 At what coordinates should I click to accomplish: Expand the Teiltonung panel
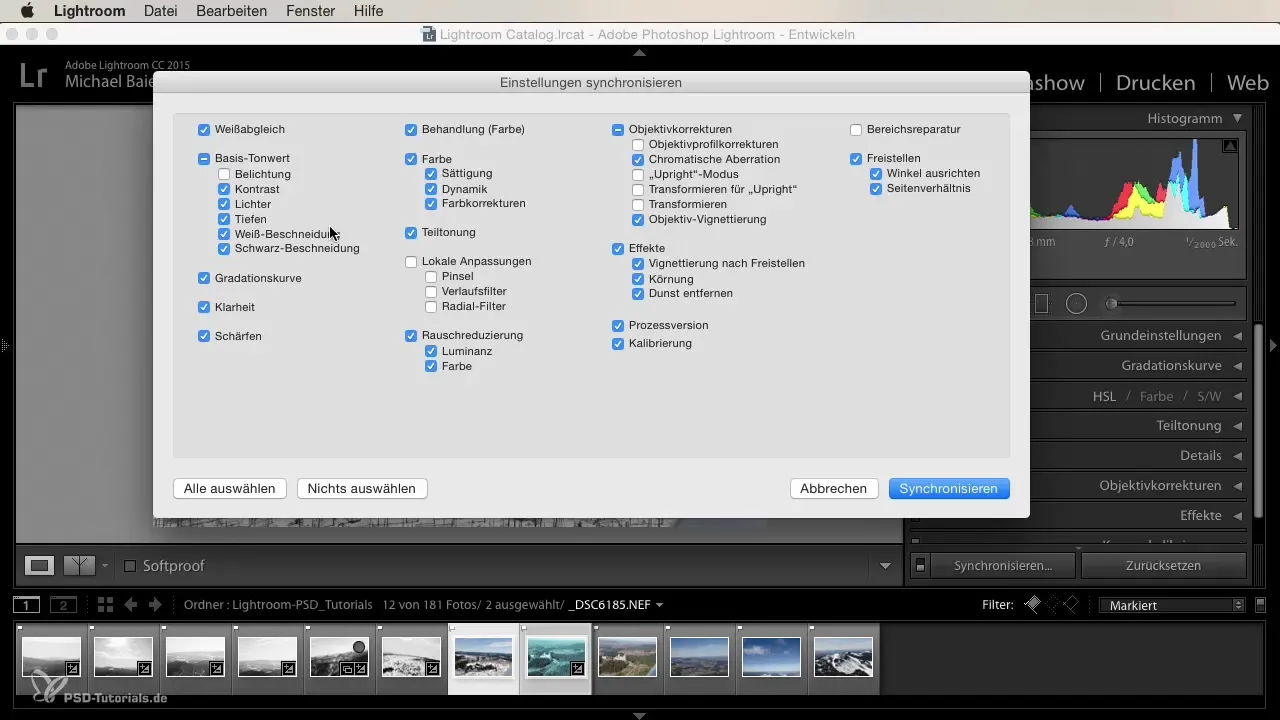click(x=1237, y=426)
